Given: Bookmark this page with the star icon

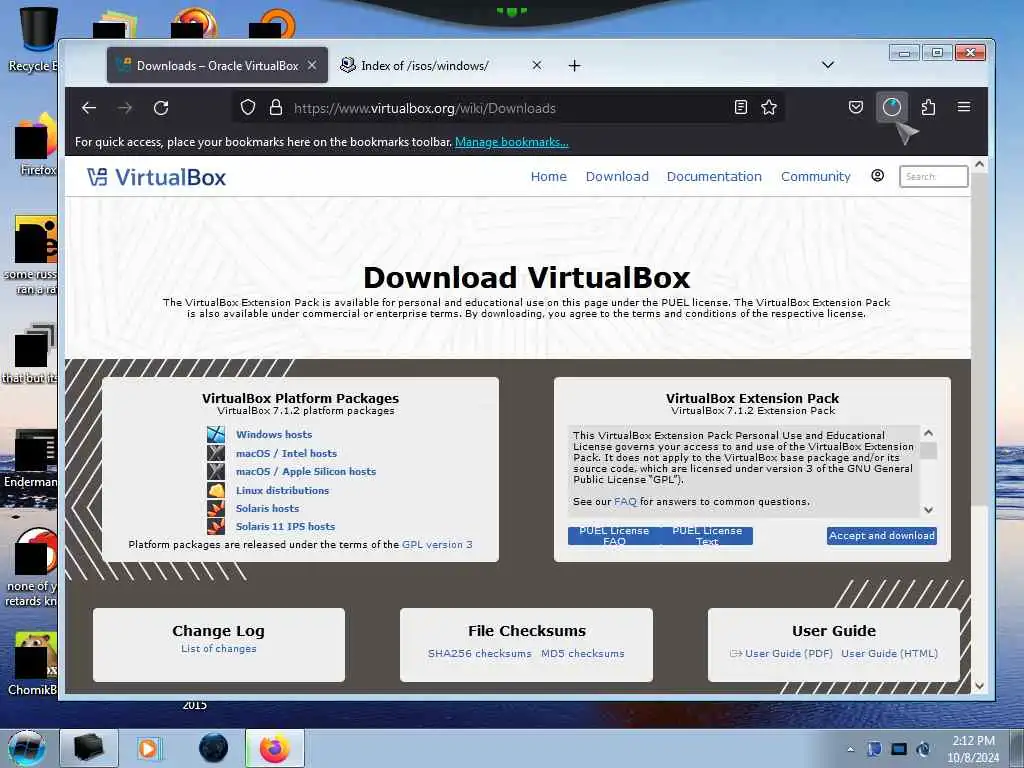Looking at the screenshot, I should [x=769, y=107].
